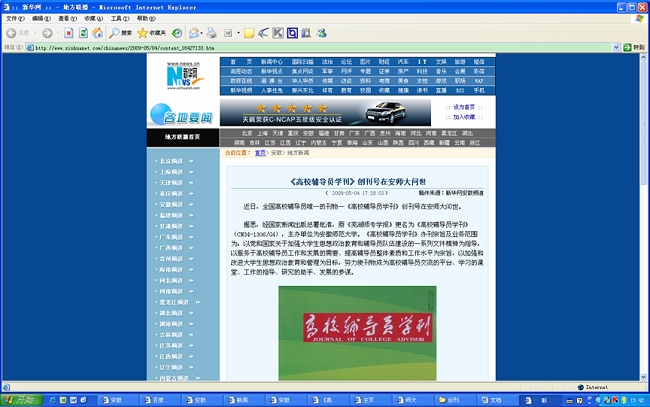
Task: Print the page with the printer icon
Action: pos(212,33)
